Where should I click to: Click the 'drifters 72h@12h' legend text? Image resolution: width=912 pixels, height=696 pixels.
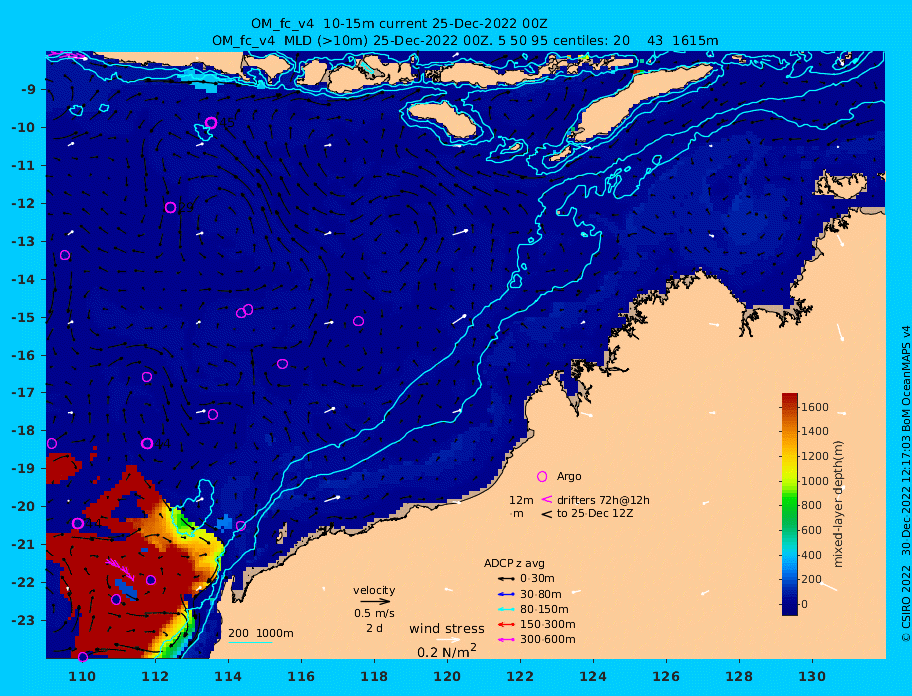pos(603,500)
